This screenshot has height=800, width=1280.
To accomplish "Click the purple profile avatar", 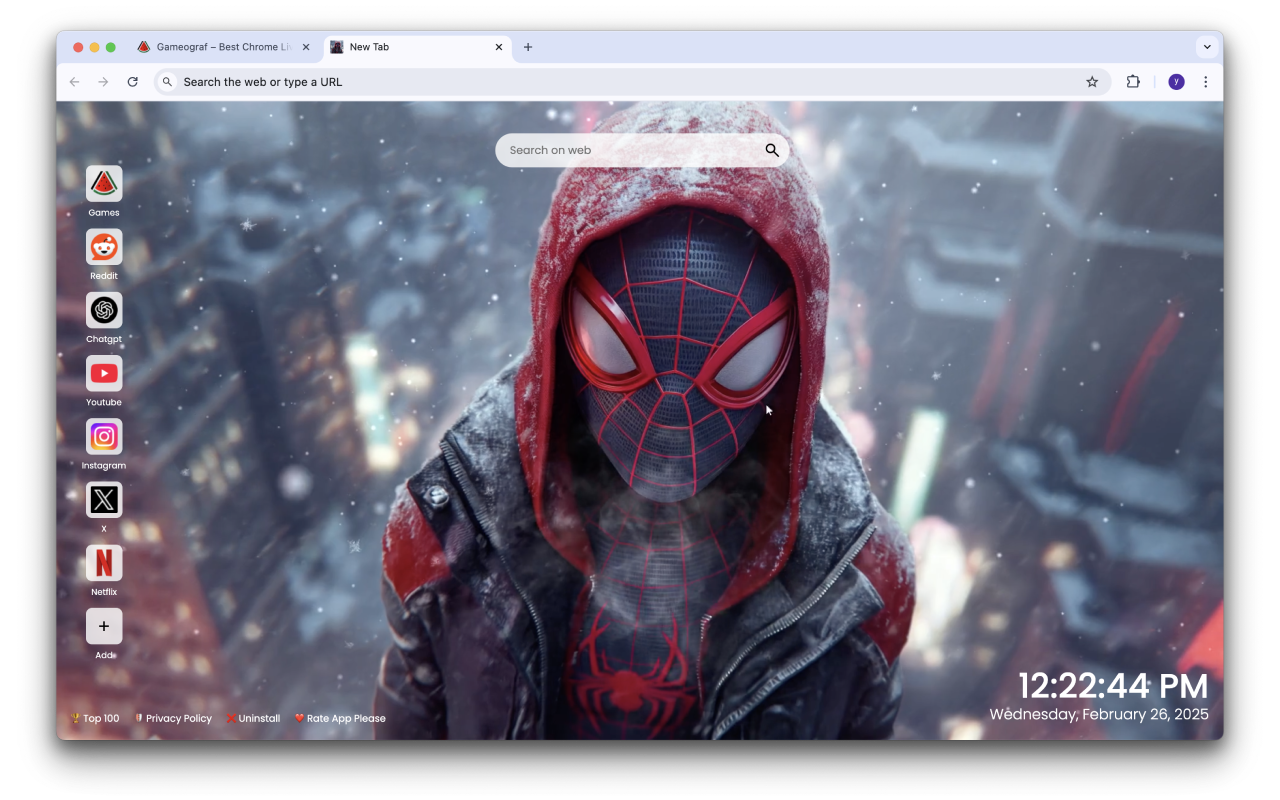I will pyautogui.click(x=1176, y=81).
